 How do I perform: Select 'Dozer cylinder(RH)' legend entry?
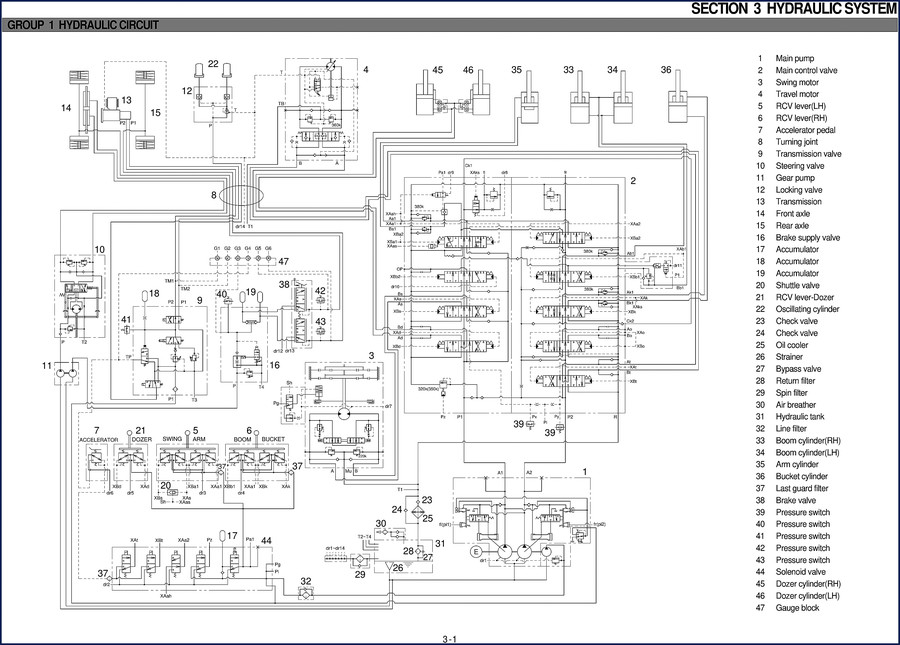(x=808, y=584)
